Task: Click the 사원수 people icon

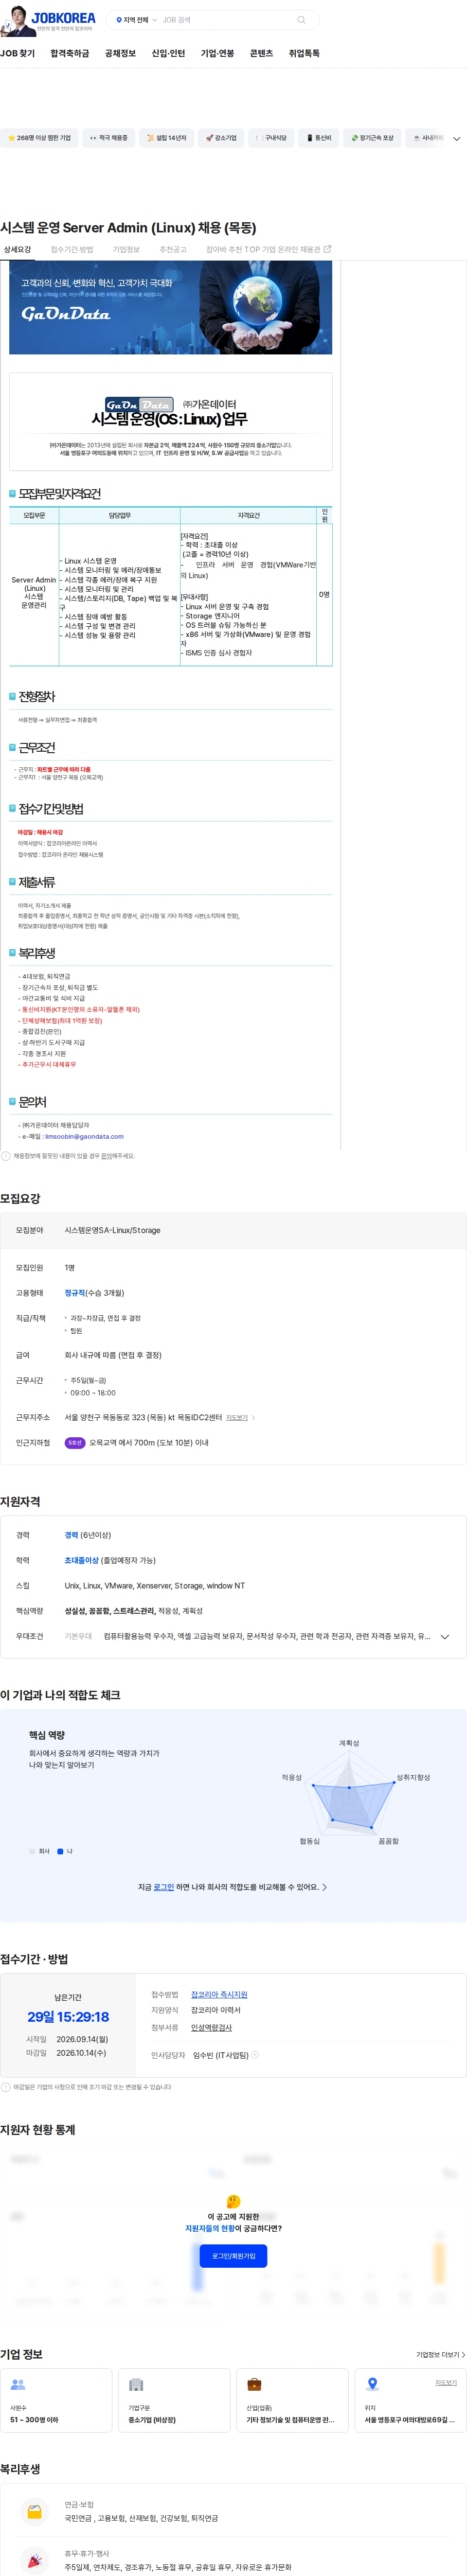Action: coord(17,2384)
